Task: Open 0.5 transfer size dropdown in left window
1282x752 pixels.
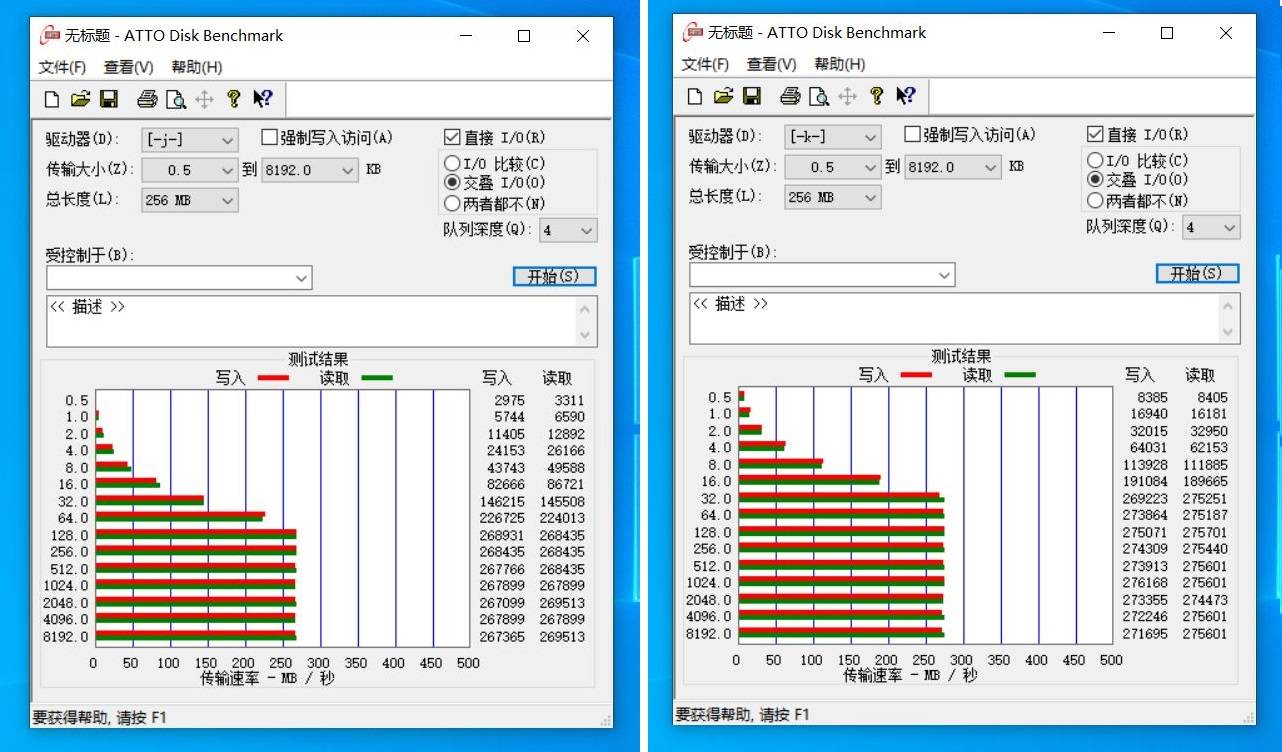Action: (190, 170)
